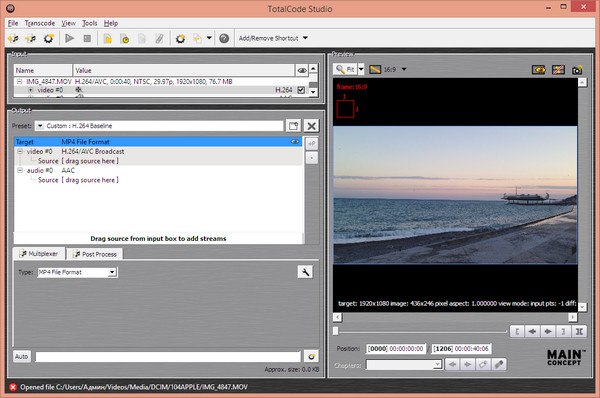Toggle the eye icon on Target row
Screen dimensions: 600x398
295,142
